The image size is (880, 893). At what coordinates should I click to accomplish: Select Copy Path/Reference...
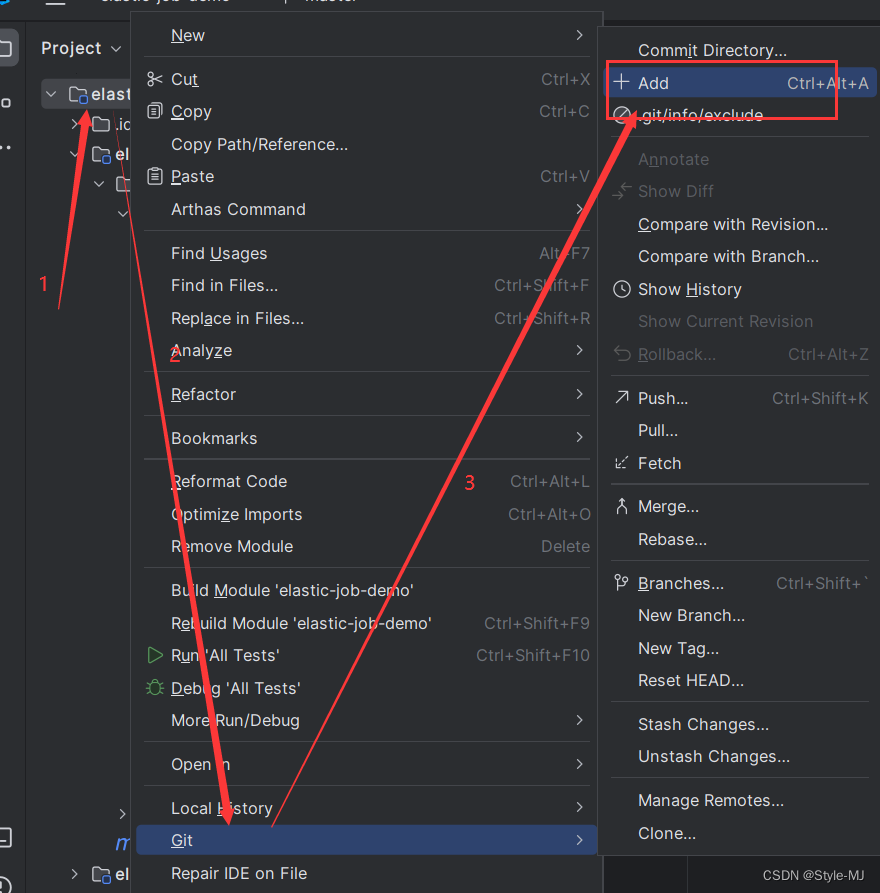click(367, 144)
